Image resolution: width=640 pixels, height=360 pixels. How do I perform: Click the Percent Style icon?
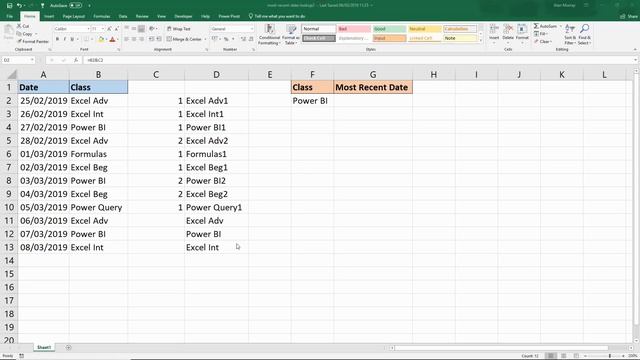coord(226,39)
